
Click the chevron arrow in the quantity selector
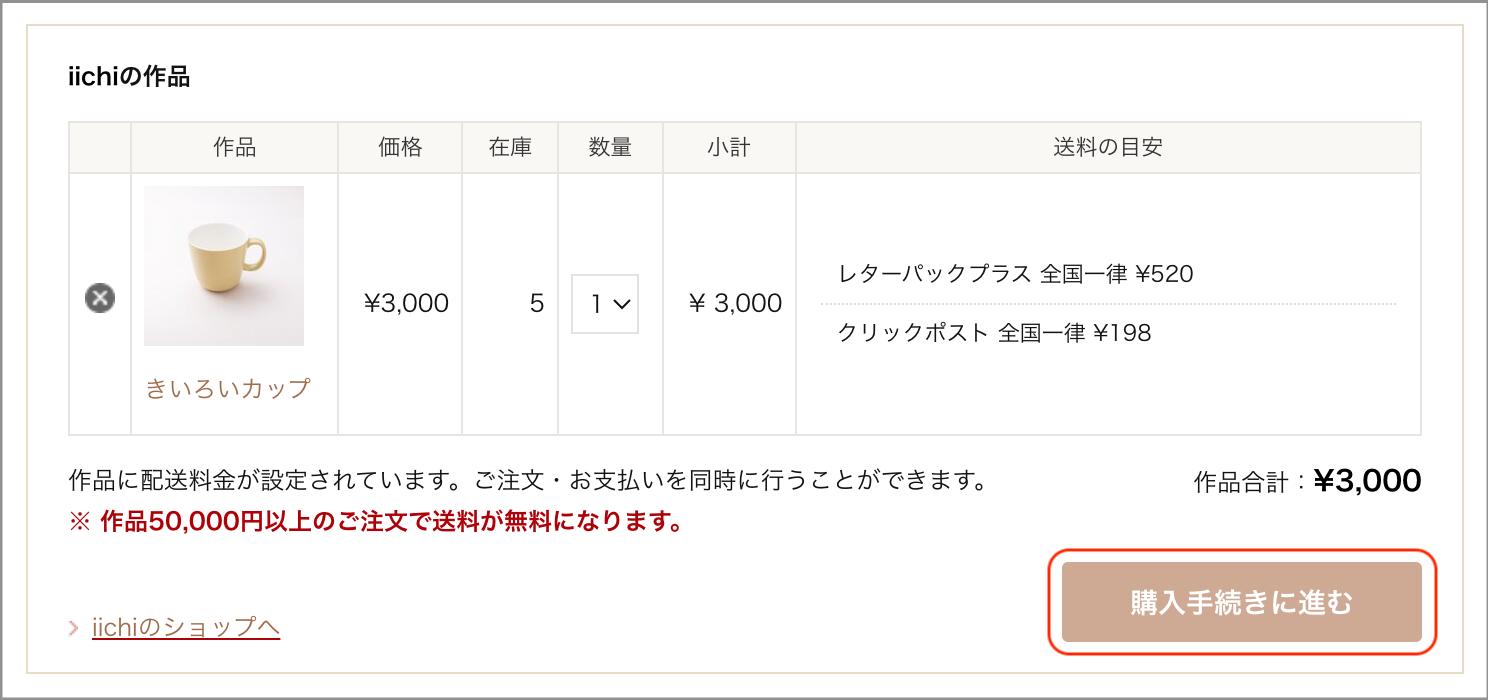621,304
